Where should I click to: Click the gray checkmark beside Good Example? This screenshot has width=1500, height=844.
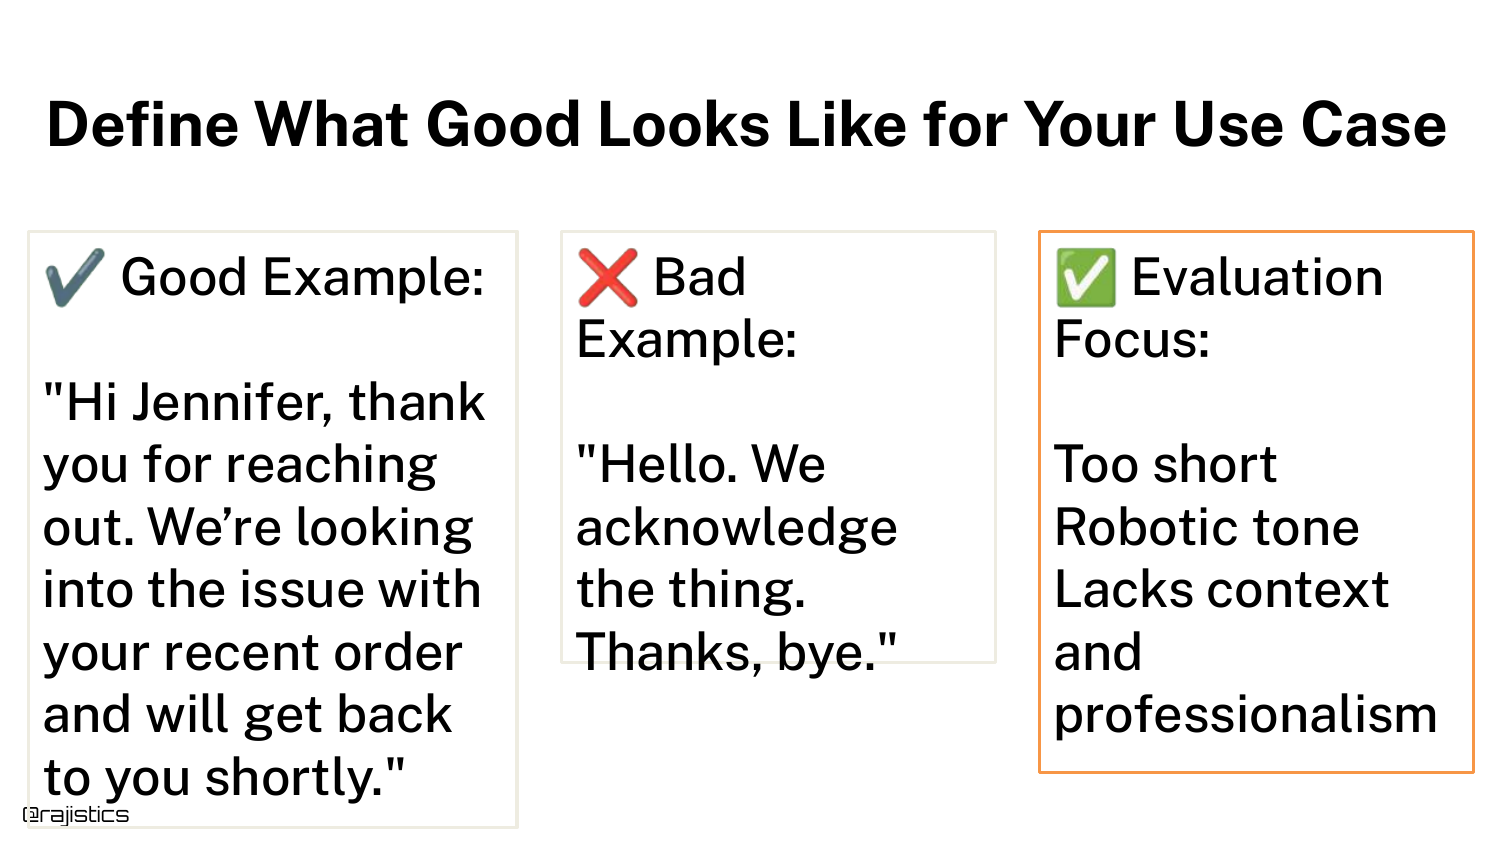pyautogui.click(x=75, y=277)
